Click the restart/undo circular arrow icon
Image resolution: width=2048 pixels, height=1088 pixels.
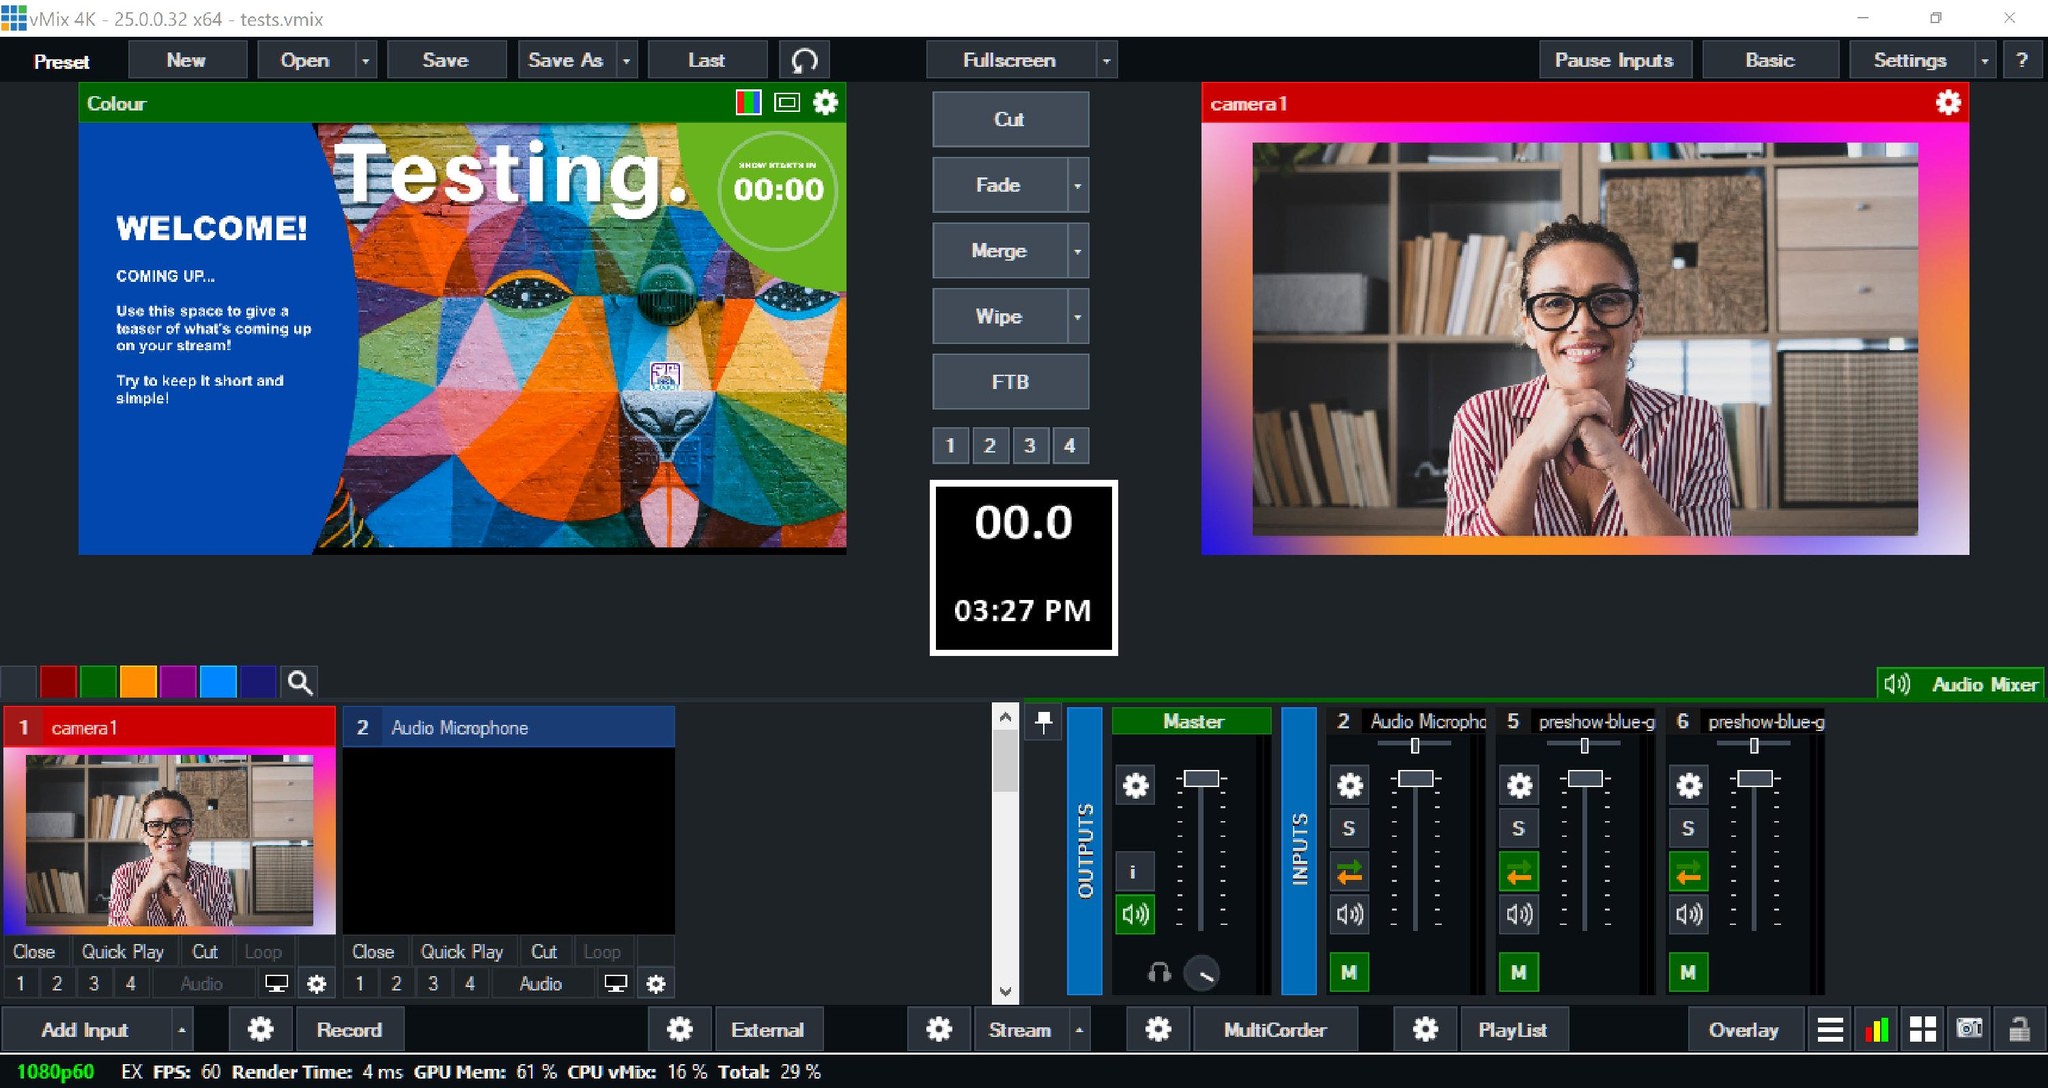coord(804,60)
